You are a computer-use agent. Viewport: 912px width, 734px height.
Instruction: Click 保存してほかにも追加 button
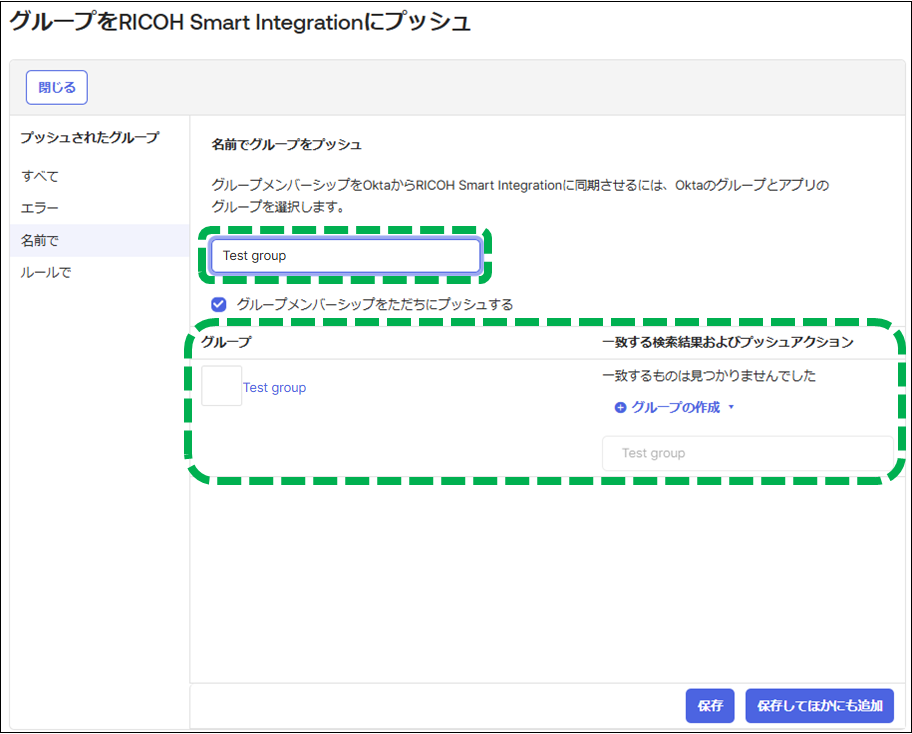click(x=820, y=706)
